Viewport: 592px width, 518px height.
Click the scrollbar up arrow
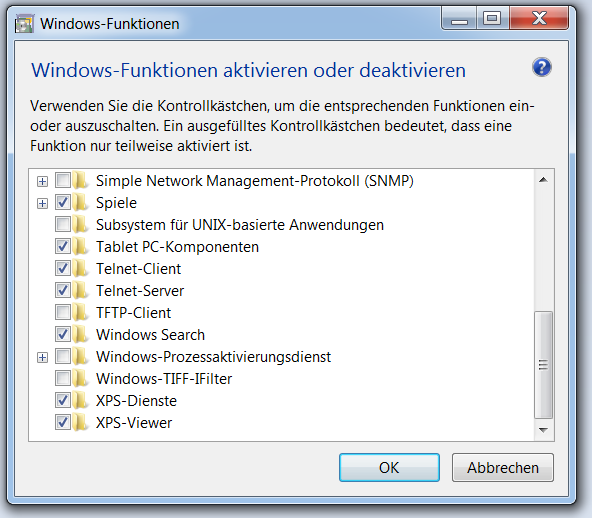[544, 180]
